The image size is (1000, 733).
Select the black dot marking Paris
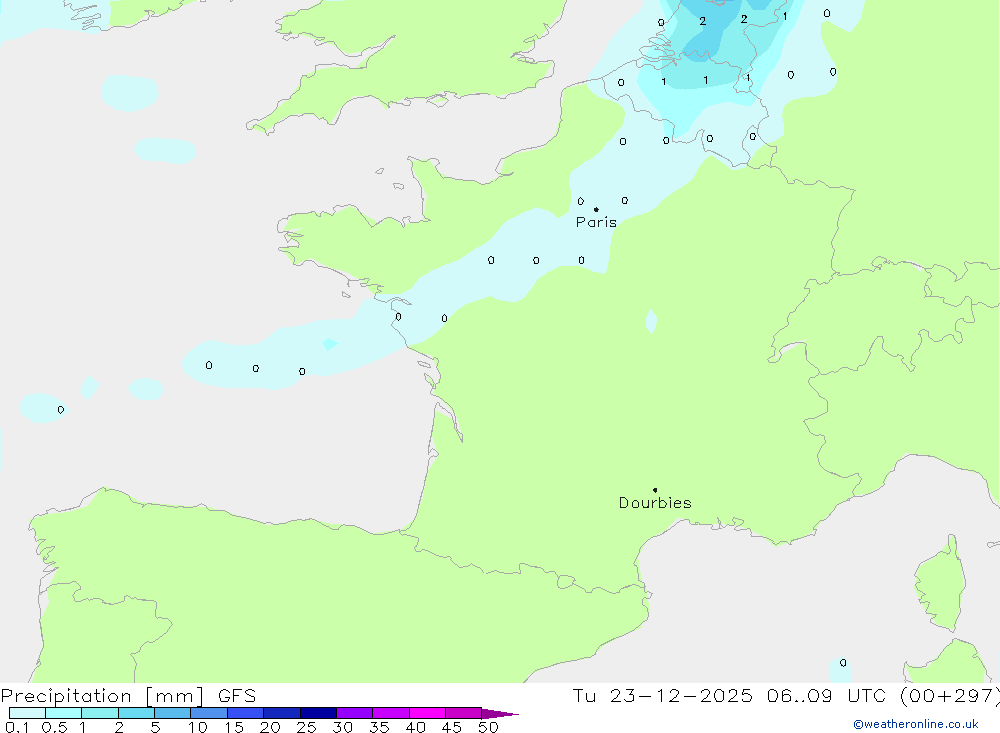[x=596, y=209]
